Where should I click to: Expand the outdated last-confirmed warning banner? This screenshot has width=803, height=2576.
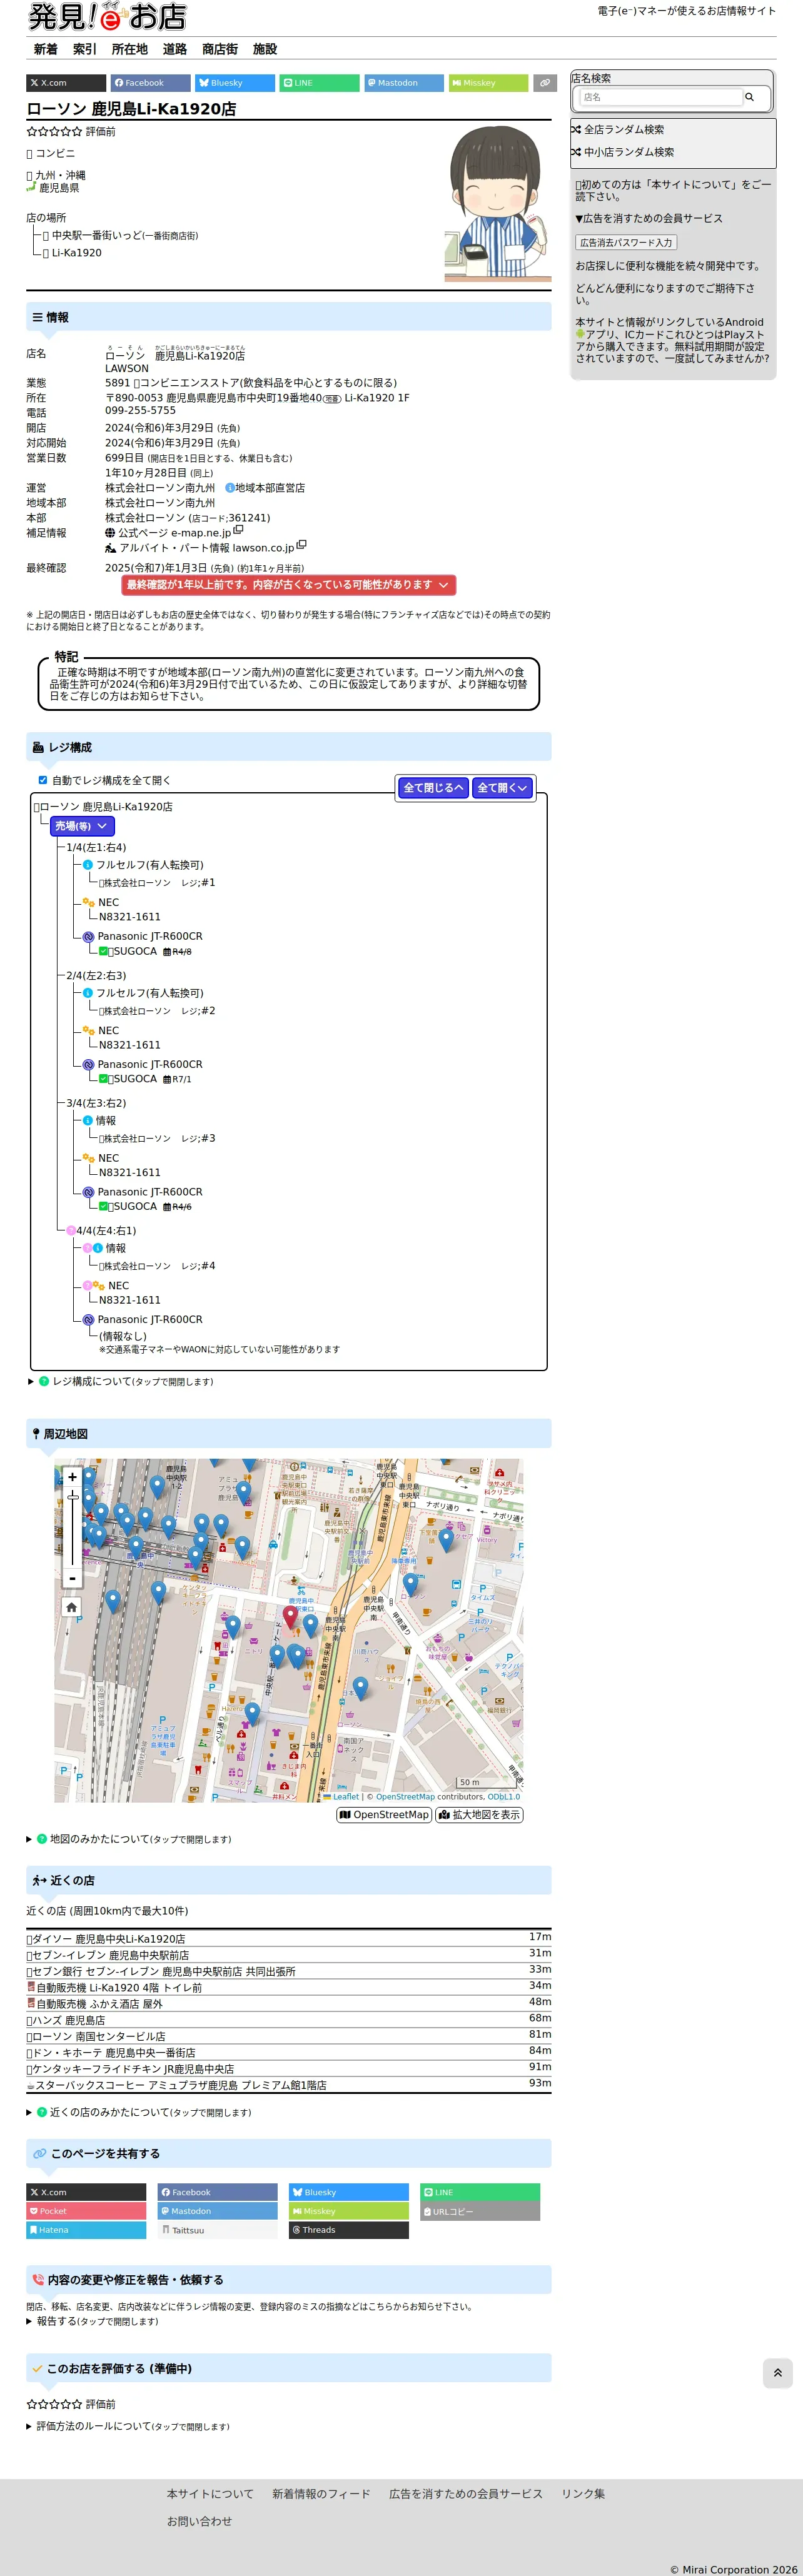(x=289, y=585)
